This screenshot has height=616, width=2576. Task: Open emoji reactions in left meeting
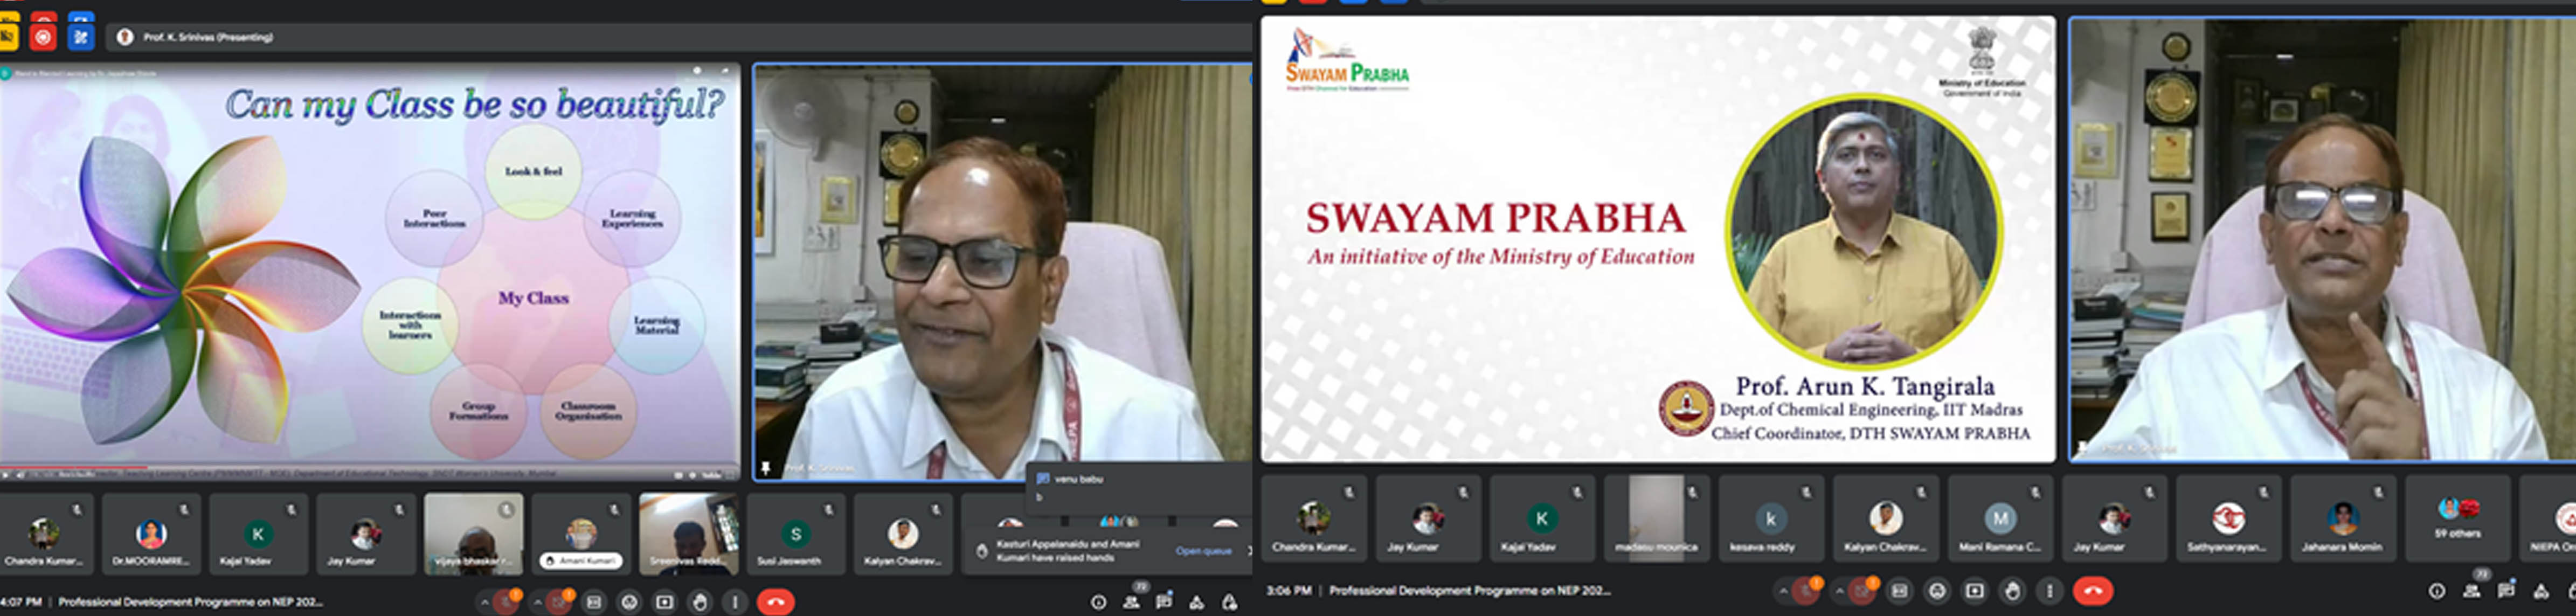point(629,602)
